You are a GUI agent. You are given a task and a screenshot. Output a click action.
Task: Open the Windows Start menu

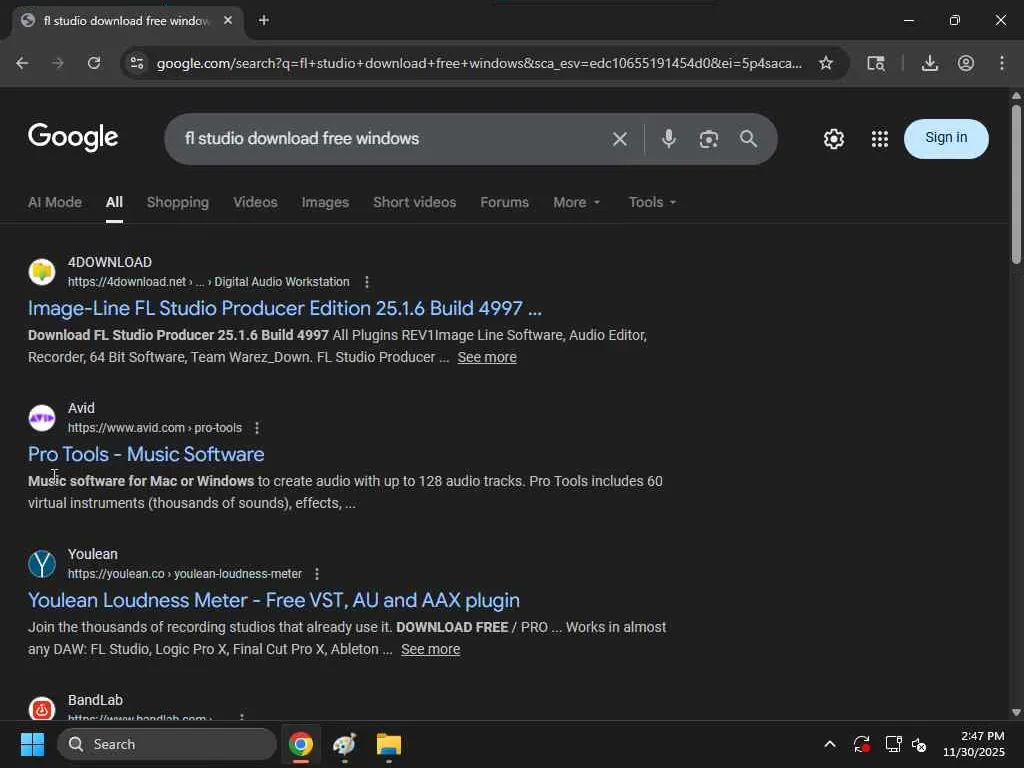(x=32, y=744)
